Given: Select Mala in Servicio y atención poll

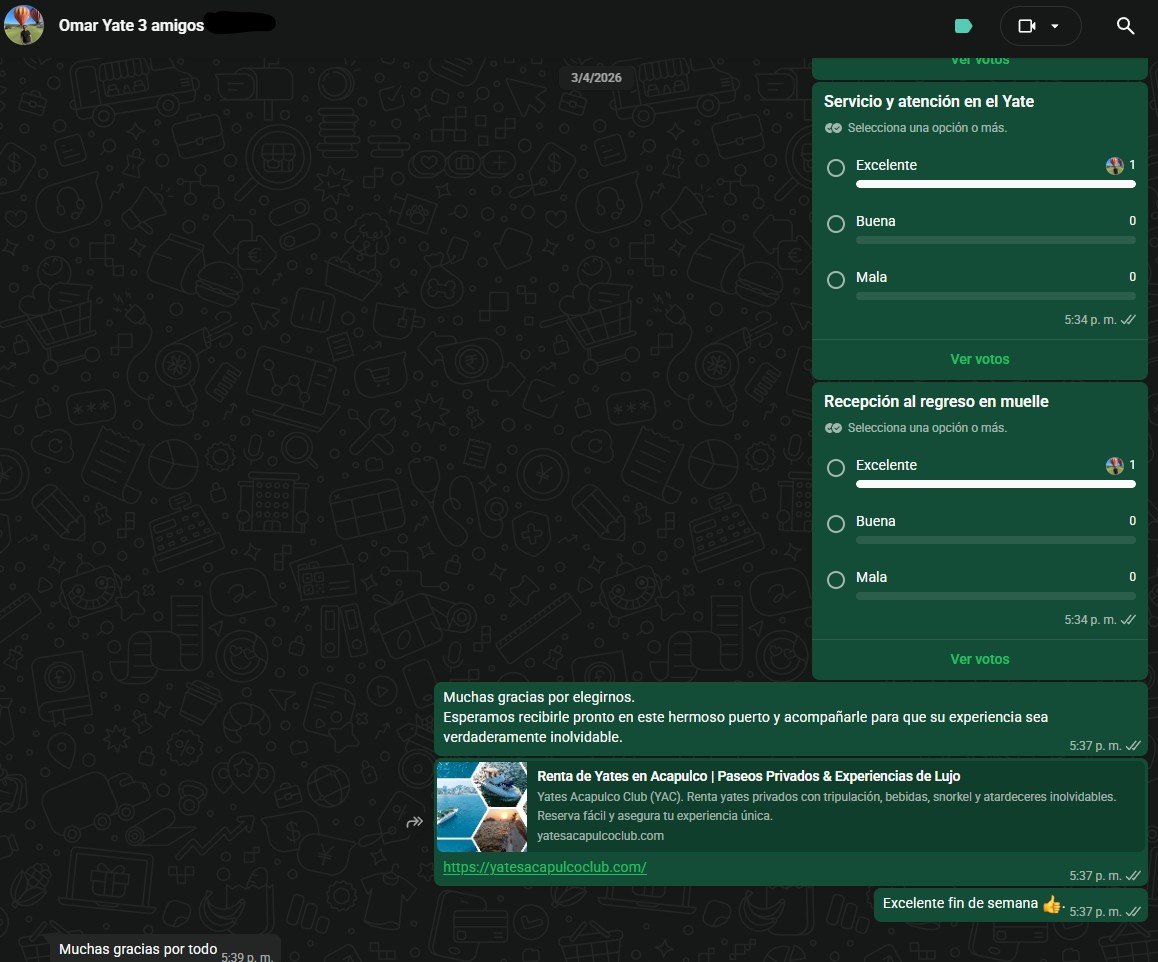Looking at the screenshot, I should [x=835, y=280].
